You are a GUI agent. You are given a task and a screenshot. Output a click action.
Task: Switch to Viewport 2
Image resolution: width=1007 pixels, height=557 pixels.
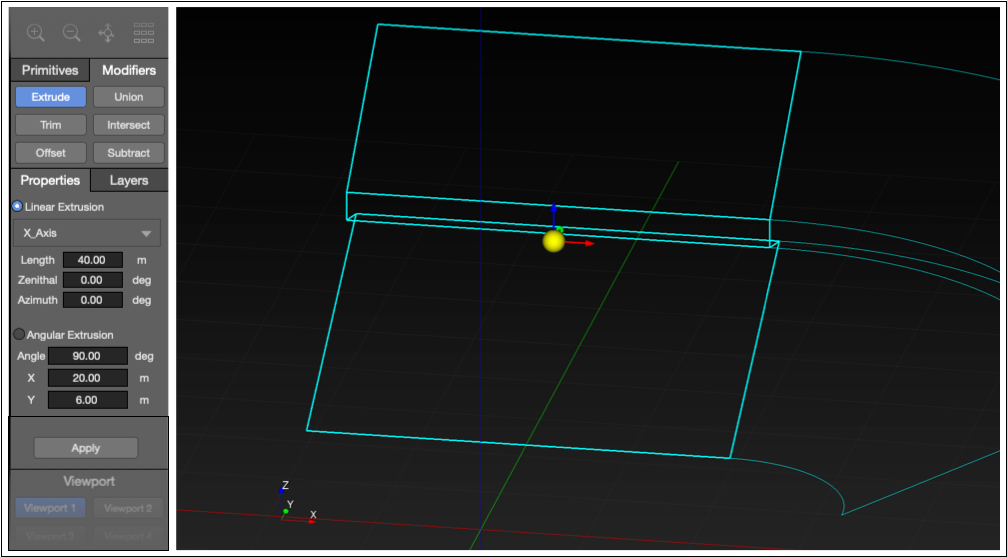[128, 508]
